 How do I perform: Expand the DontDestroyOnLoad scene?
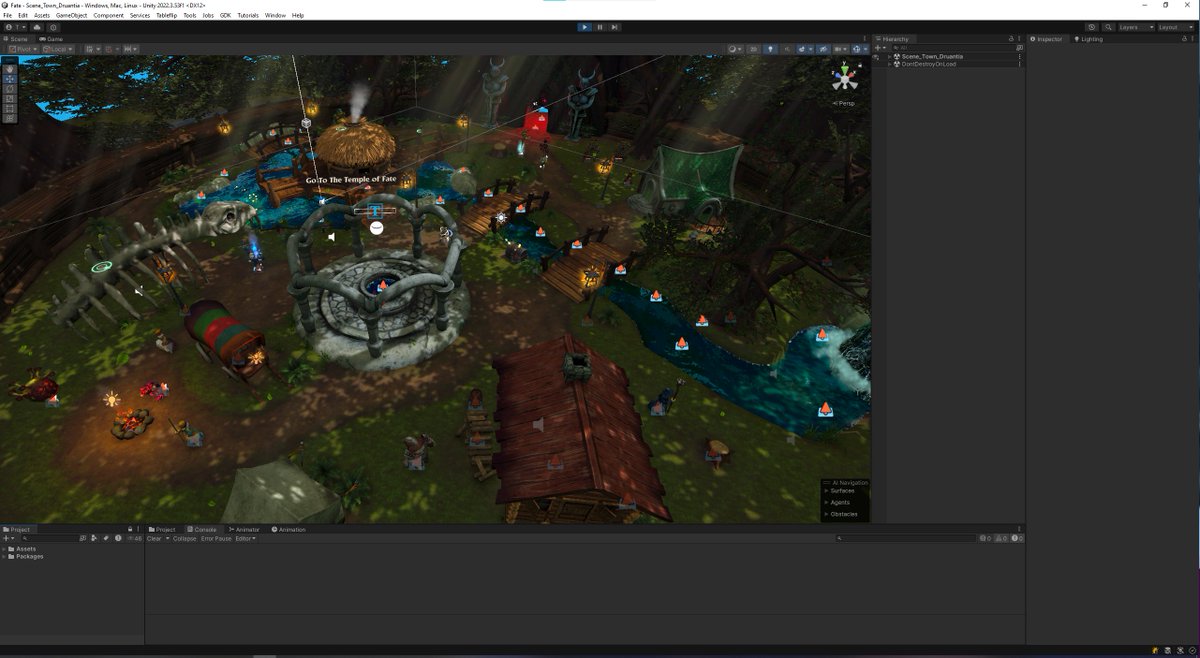889,64
